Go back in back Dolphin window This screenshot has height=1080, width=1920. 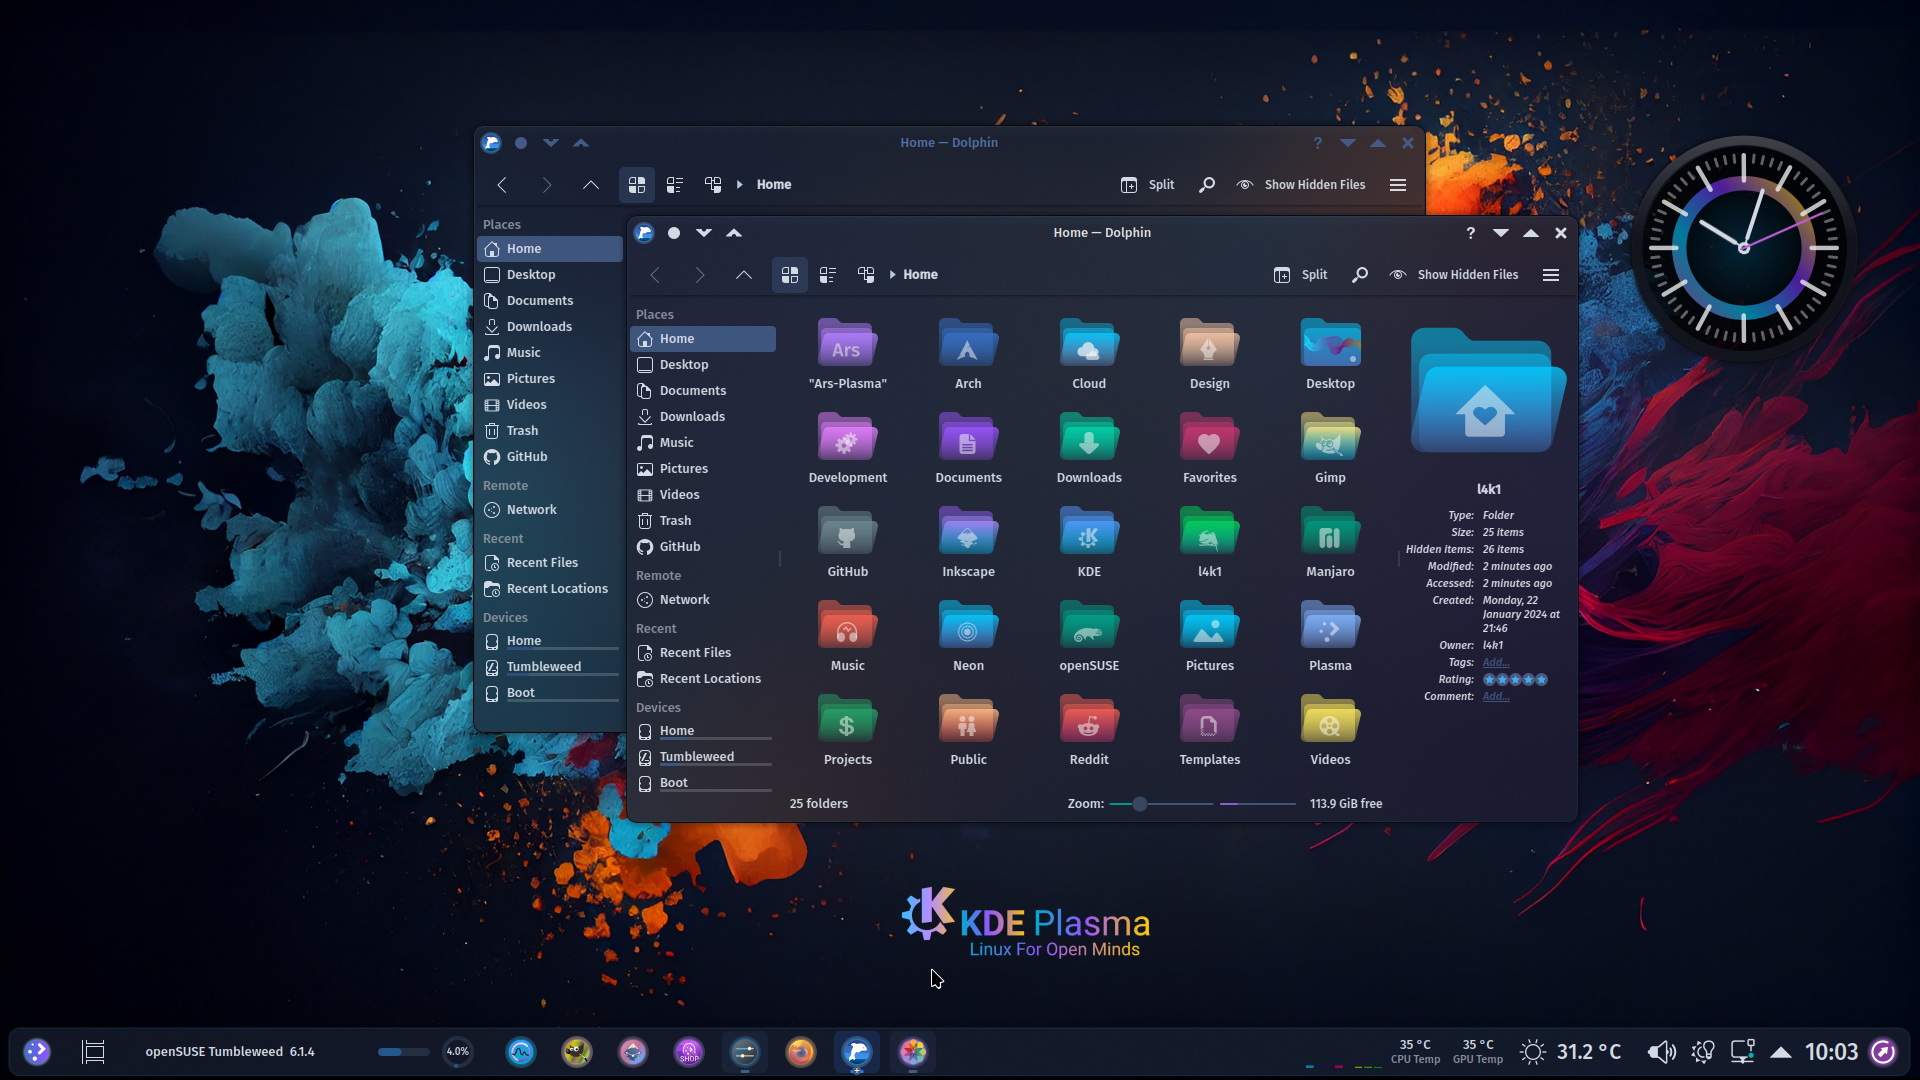point(502,184)
